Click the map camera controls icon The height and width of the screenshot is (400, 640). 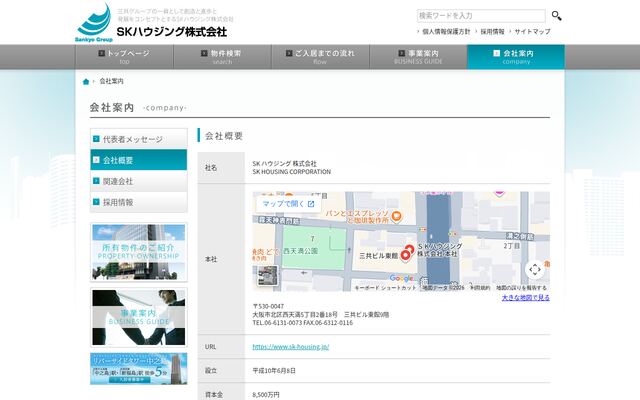pyautogui.click(x=535, y=269)
